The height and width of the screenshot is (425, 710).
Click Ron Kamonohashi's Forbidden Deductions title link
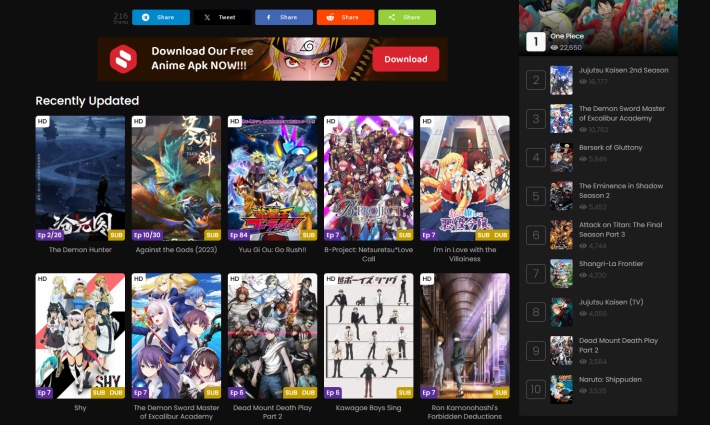465,412
